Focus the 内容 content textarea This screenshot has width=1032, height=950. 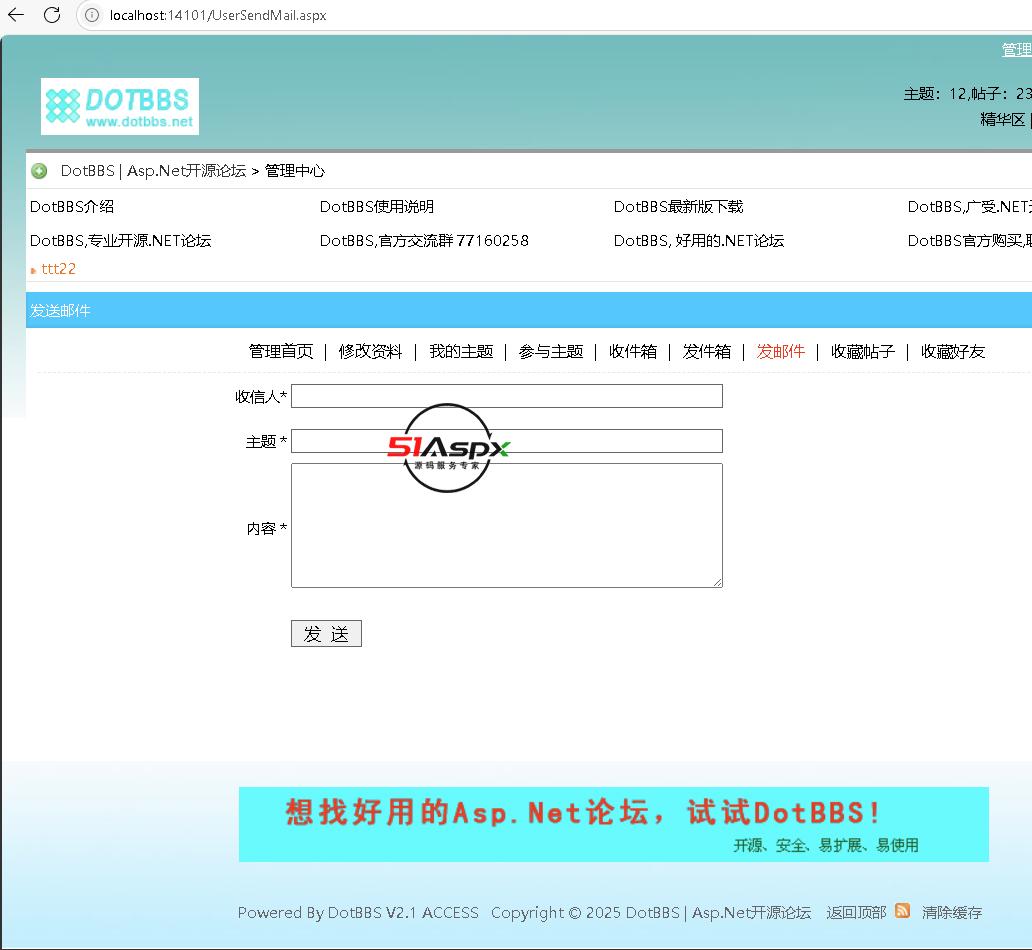(x=507, y=525)
